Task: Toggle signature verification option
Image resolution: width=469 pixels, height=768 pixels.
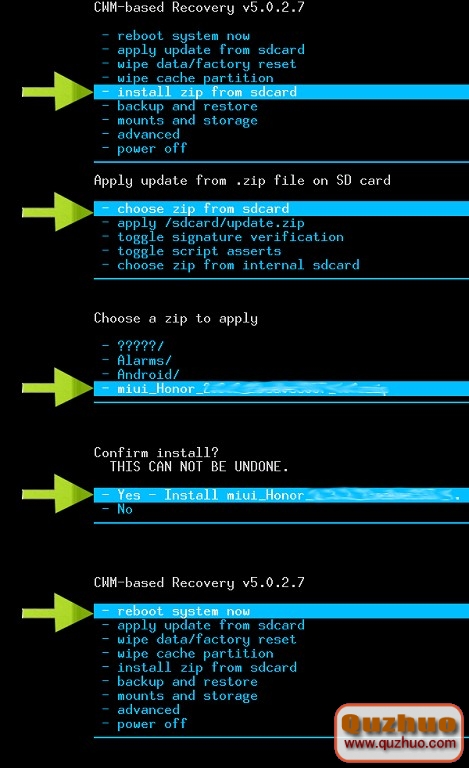Action: pyautogui.click(x=223, y=237)
